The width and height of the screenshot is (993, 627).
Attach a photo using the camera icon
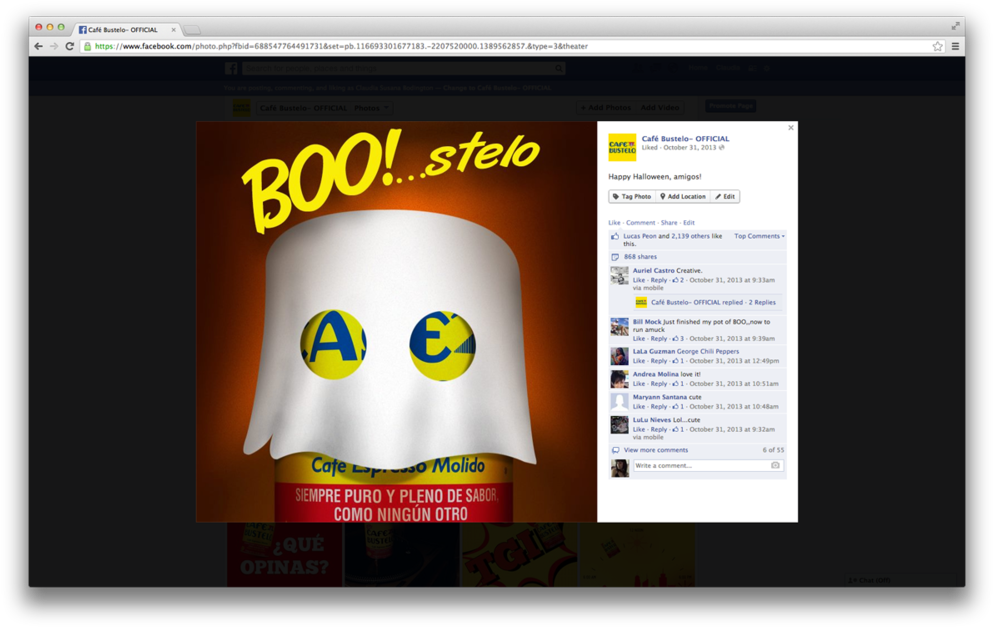tap(775, 466)
